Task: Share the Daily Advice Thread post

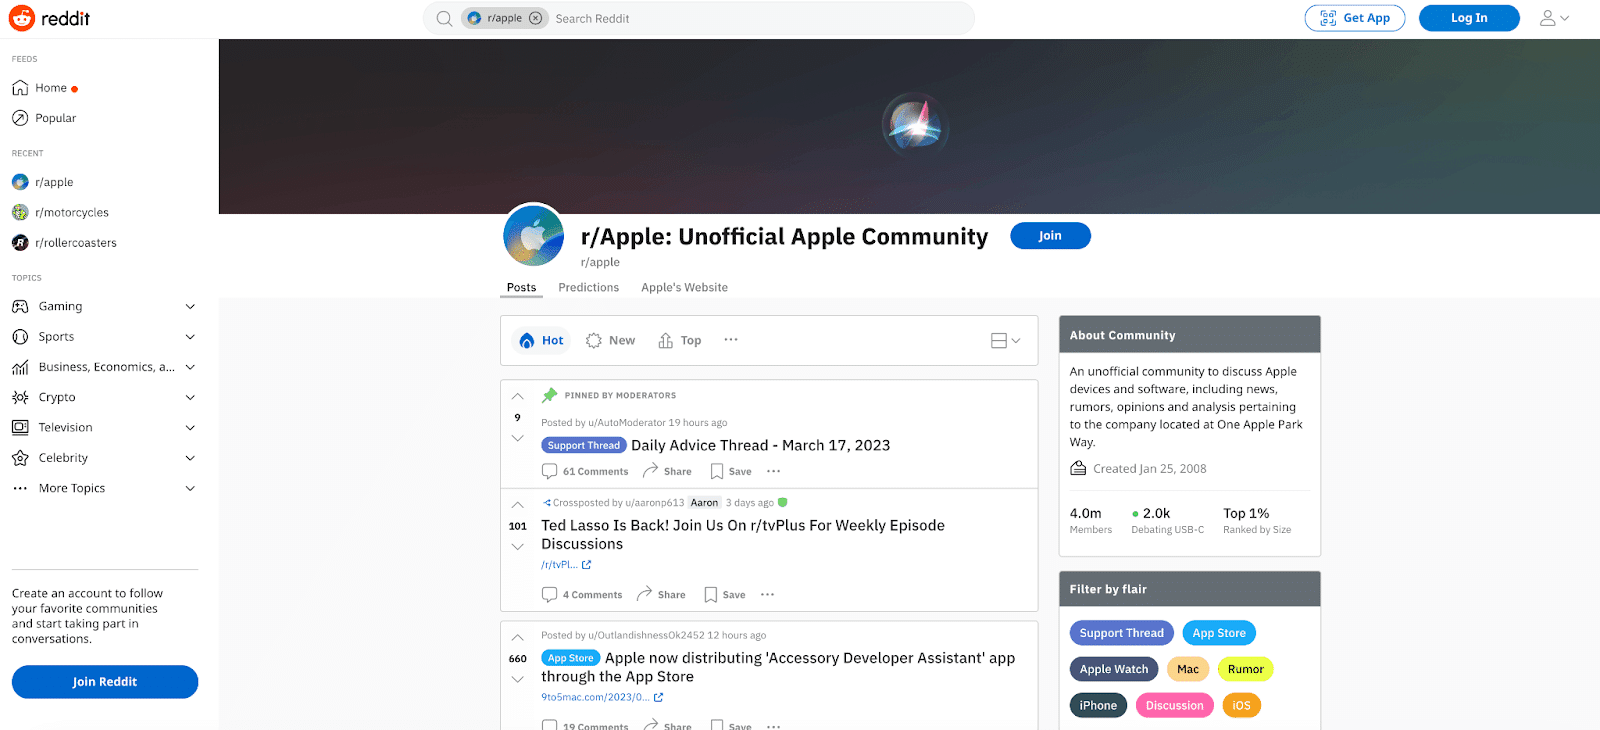Action: 667,471
